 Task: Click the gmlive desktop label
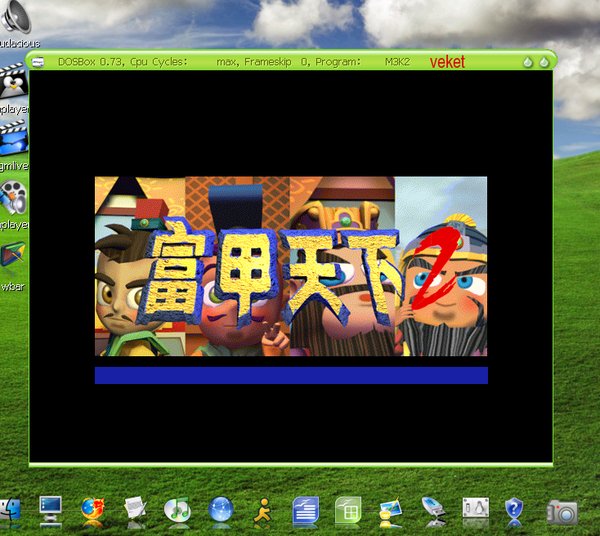tap(14, 165)
